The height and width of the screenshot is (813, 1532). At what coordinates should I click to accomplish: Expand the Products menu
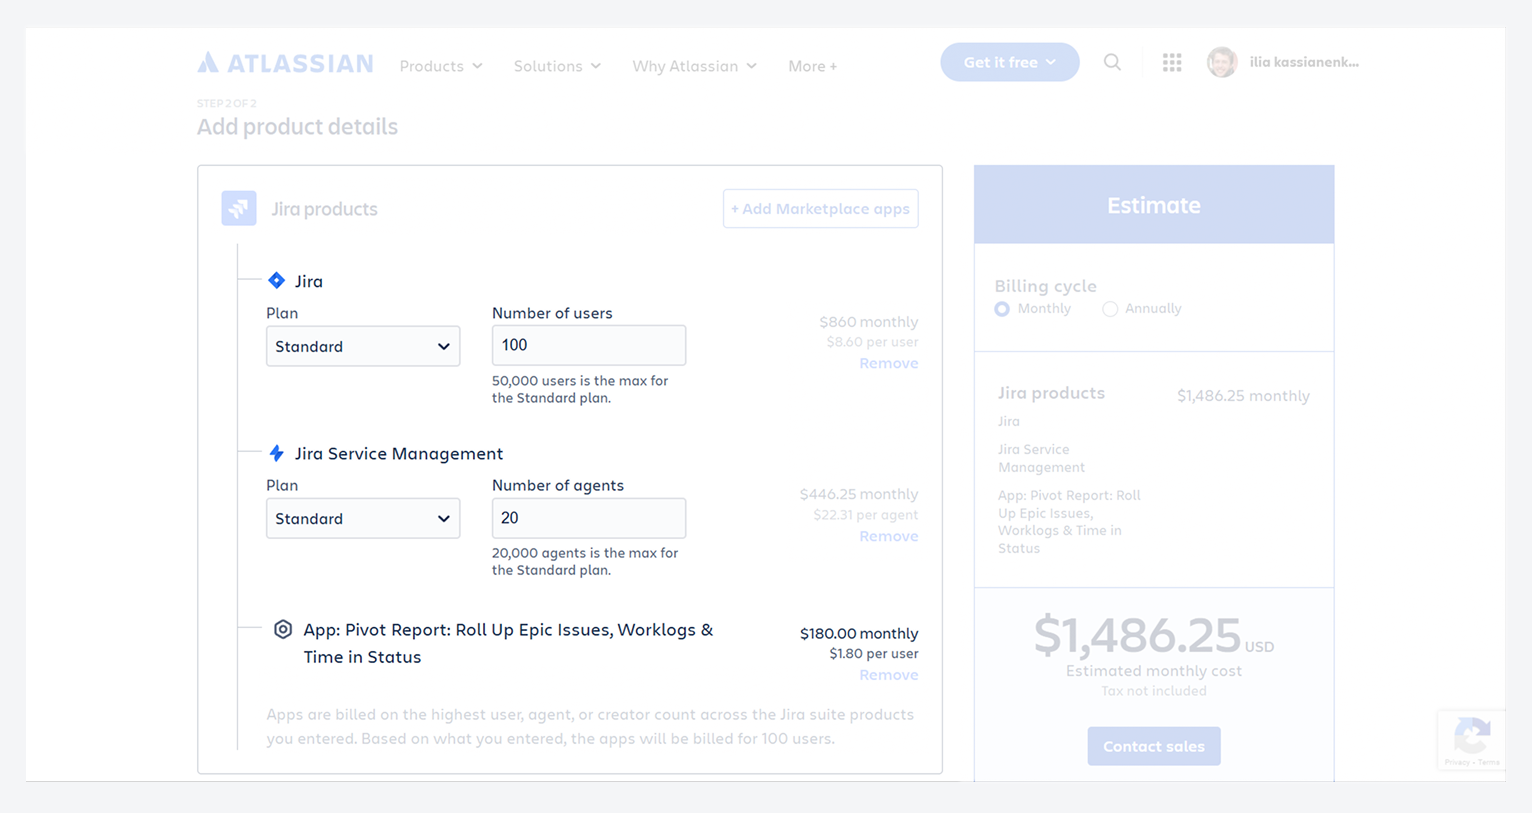[x=441, y=66]
